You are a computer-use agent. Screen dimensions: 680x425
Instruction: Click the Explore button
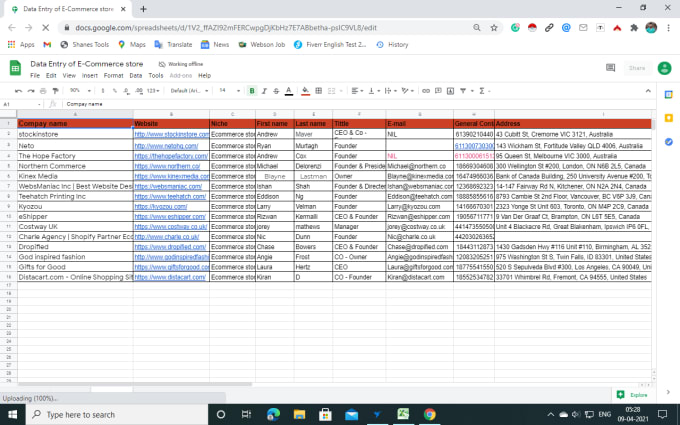633,395
